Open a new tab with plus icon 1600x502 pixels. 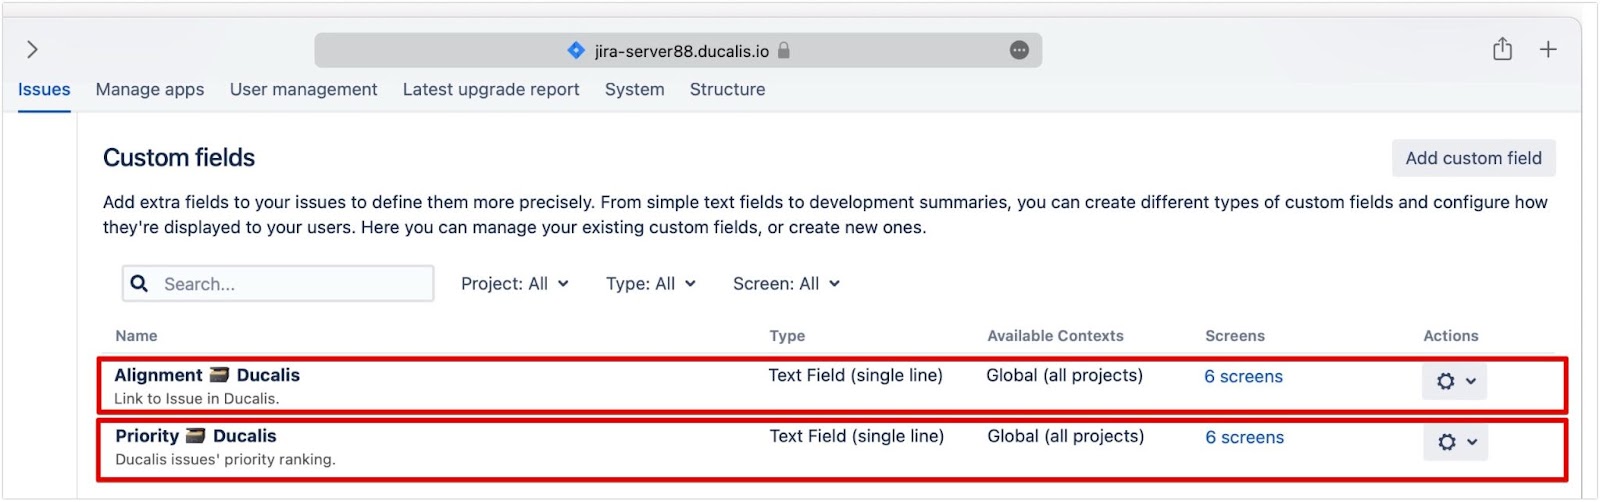1548,50
